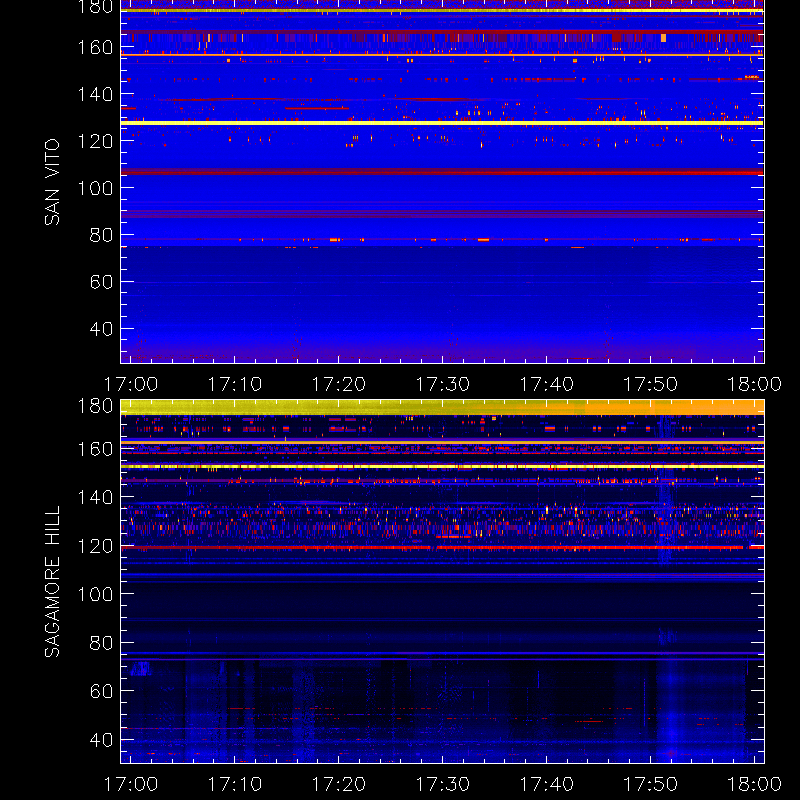This screenshot has width=800, height=800.
Task: Pick the 160 label on Sagamore Hill axis
Action: click(x=95, y=449)
